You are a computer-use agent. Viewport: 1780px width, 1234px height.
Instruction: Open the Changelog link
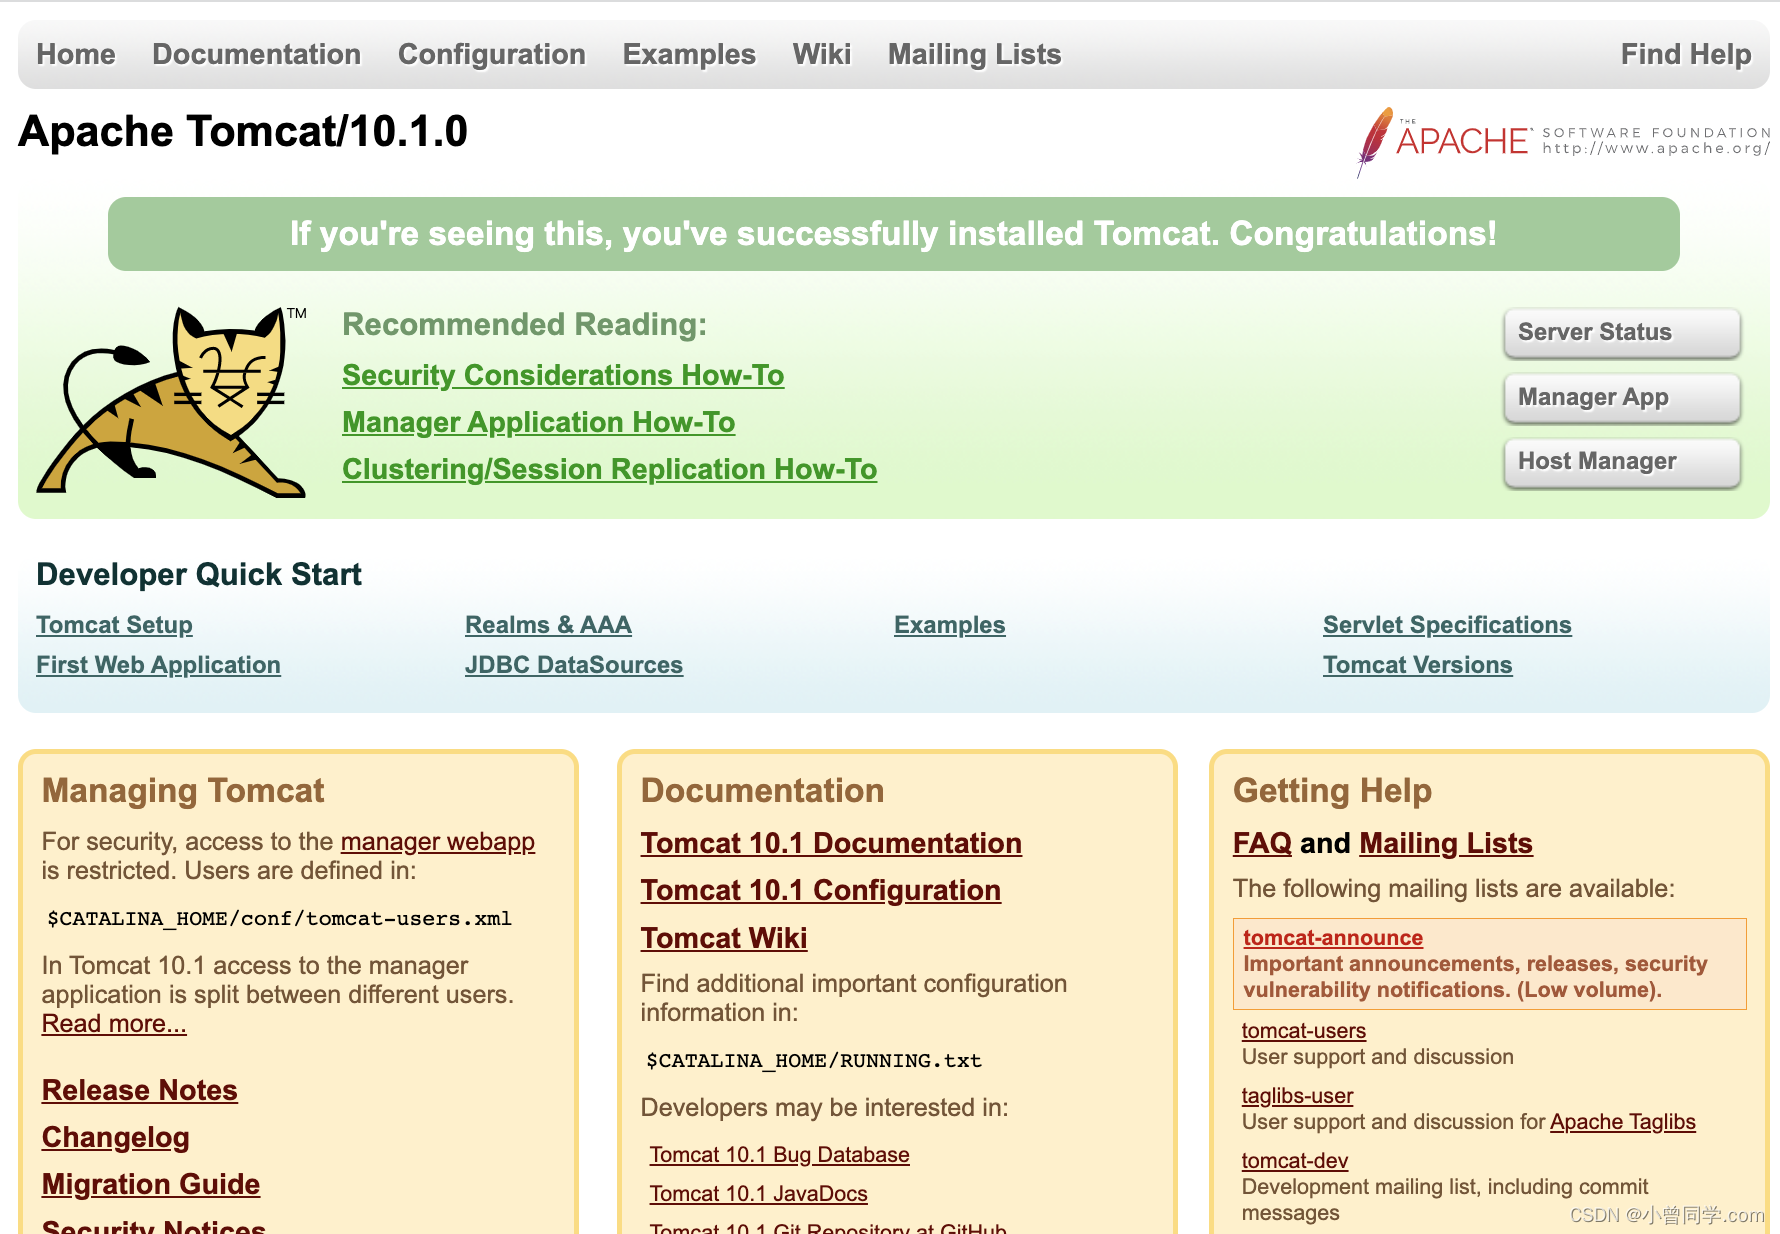(x=116, y=1137)
